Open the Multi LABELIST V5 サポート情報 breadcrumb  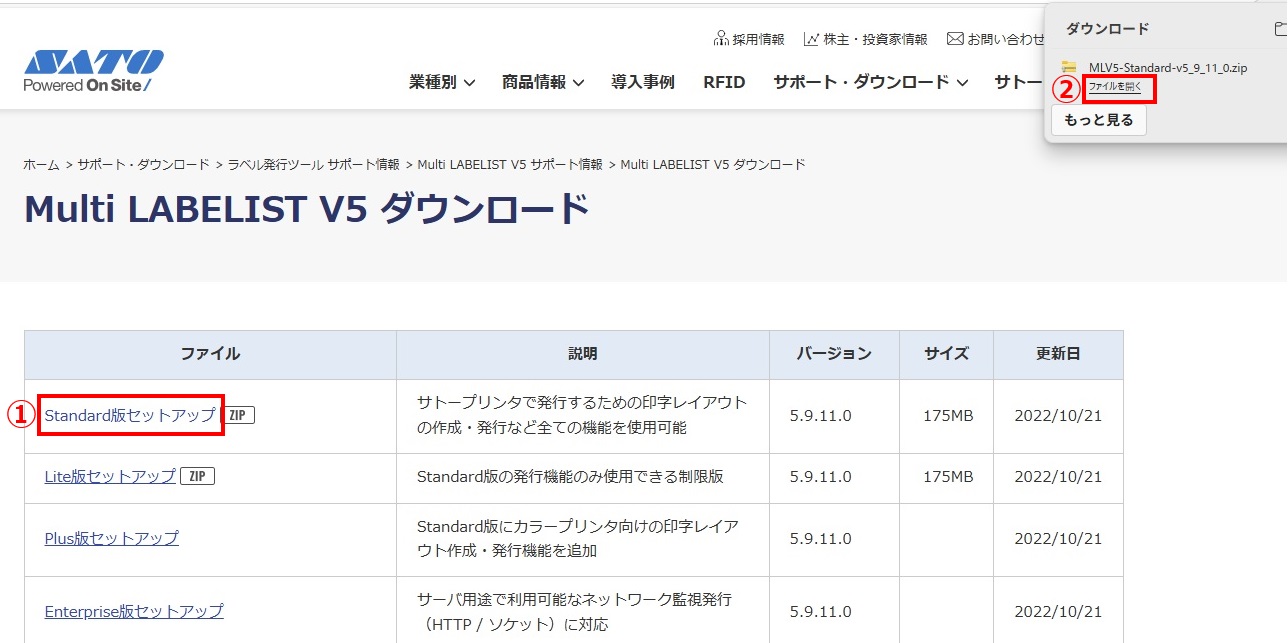[510, 164]
